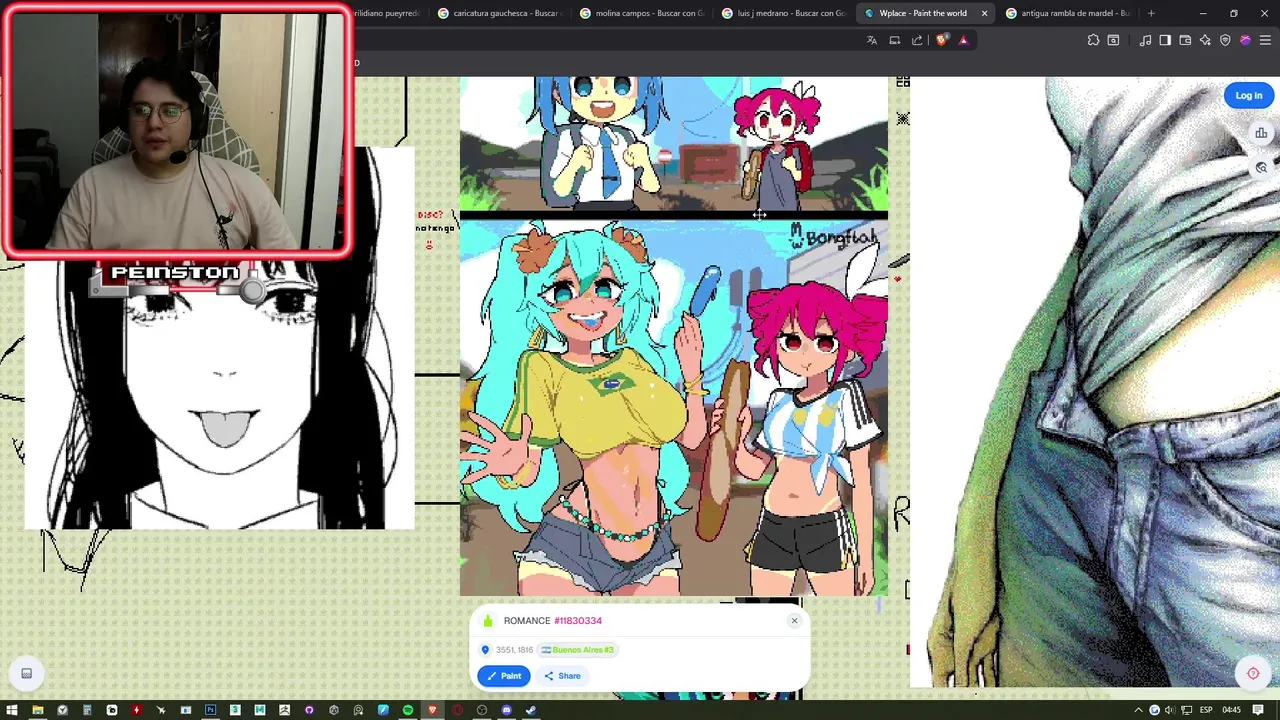Close the ROMANCE pixel info panel
The image size is (1280, 720).
pos(794,621)
